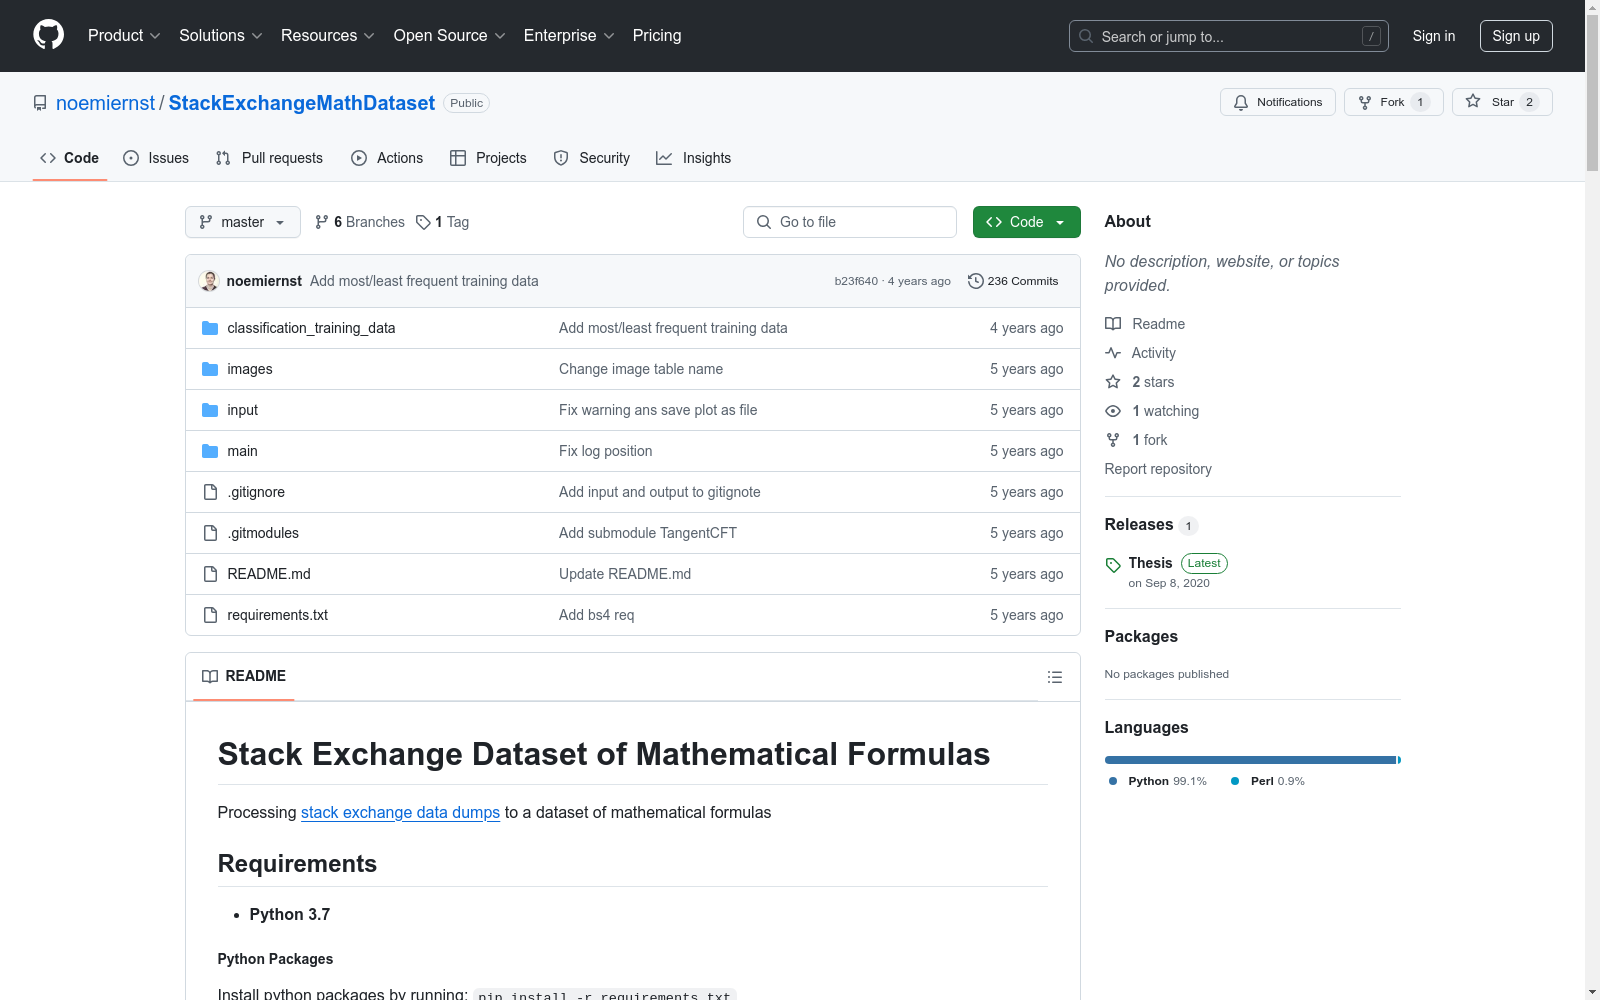Click the Sign in link

(x=1434, y=36)
